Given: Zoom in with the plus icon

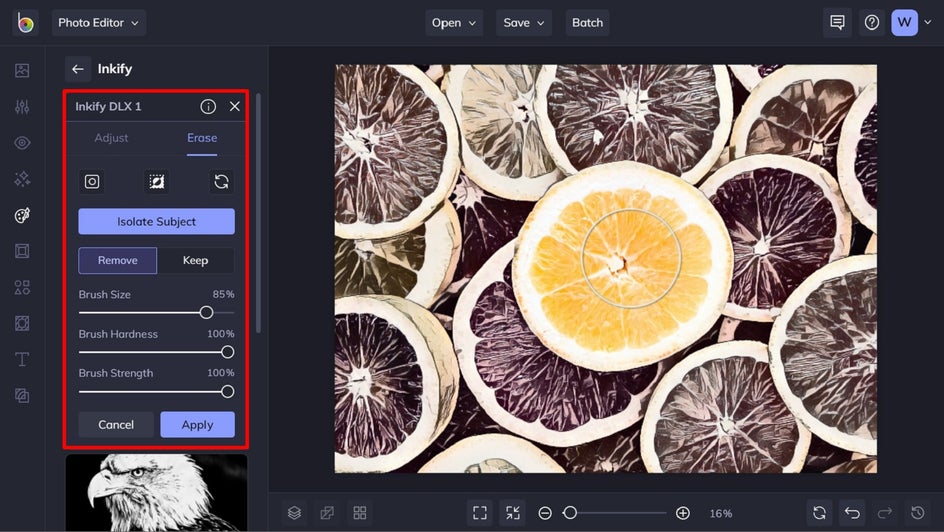Looking at the screenshot, I should [683, 513].
